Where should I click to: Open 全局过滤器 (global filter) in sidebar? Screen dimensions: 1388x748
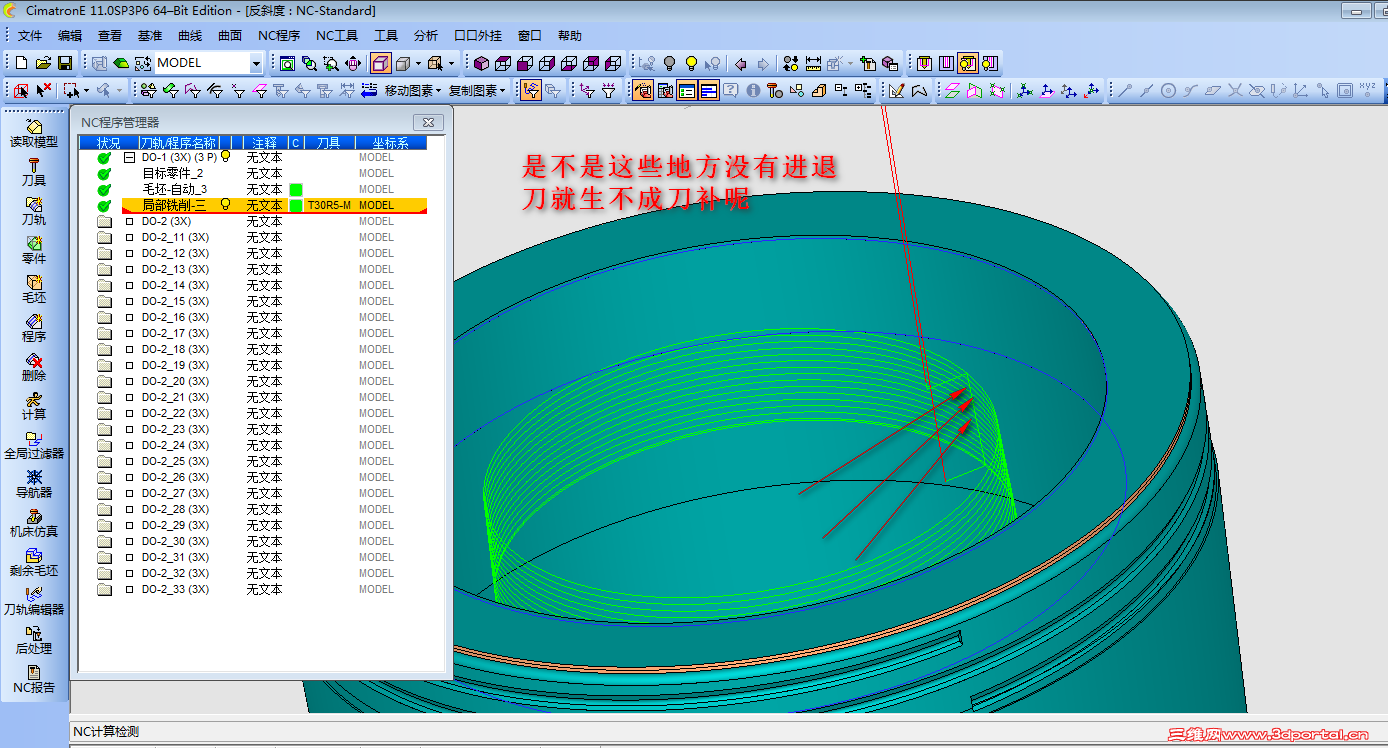(34, 445)
